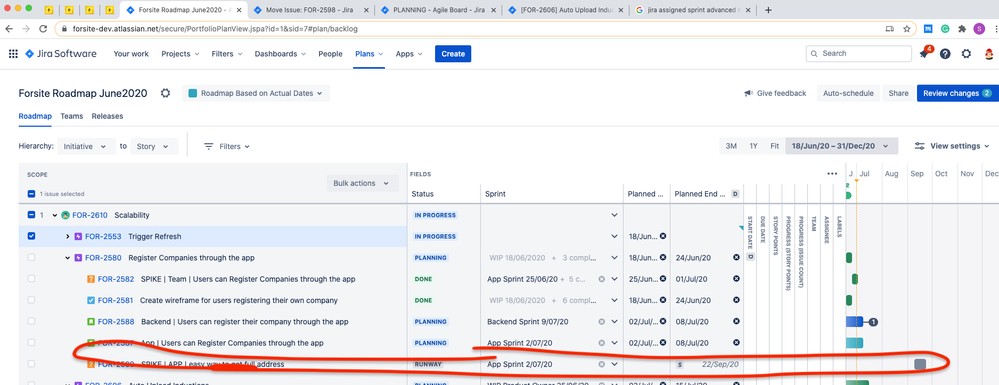Click the spike icon for FOR-2582
The image size is (999, 385).
[x=91, y=279]
